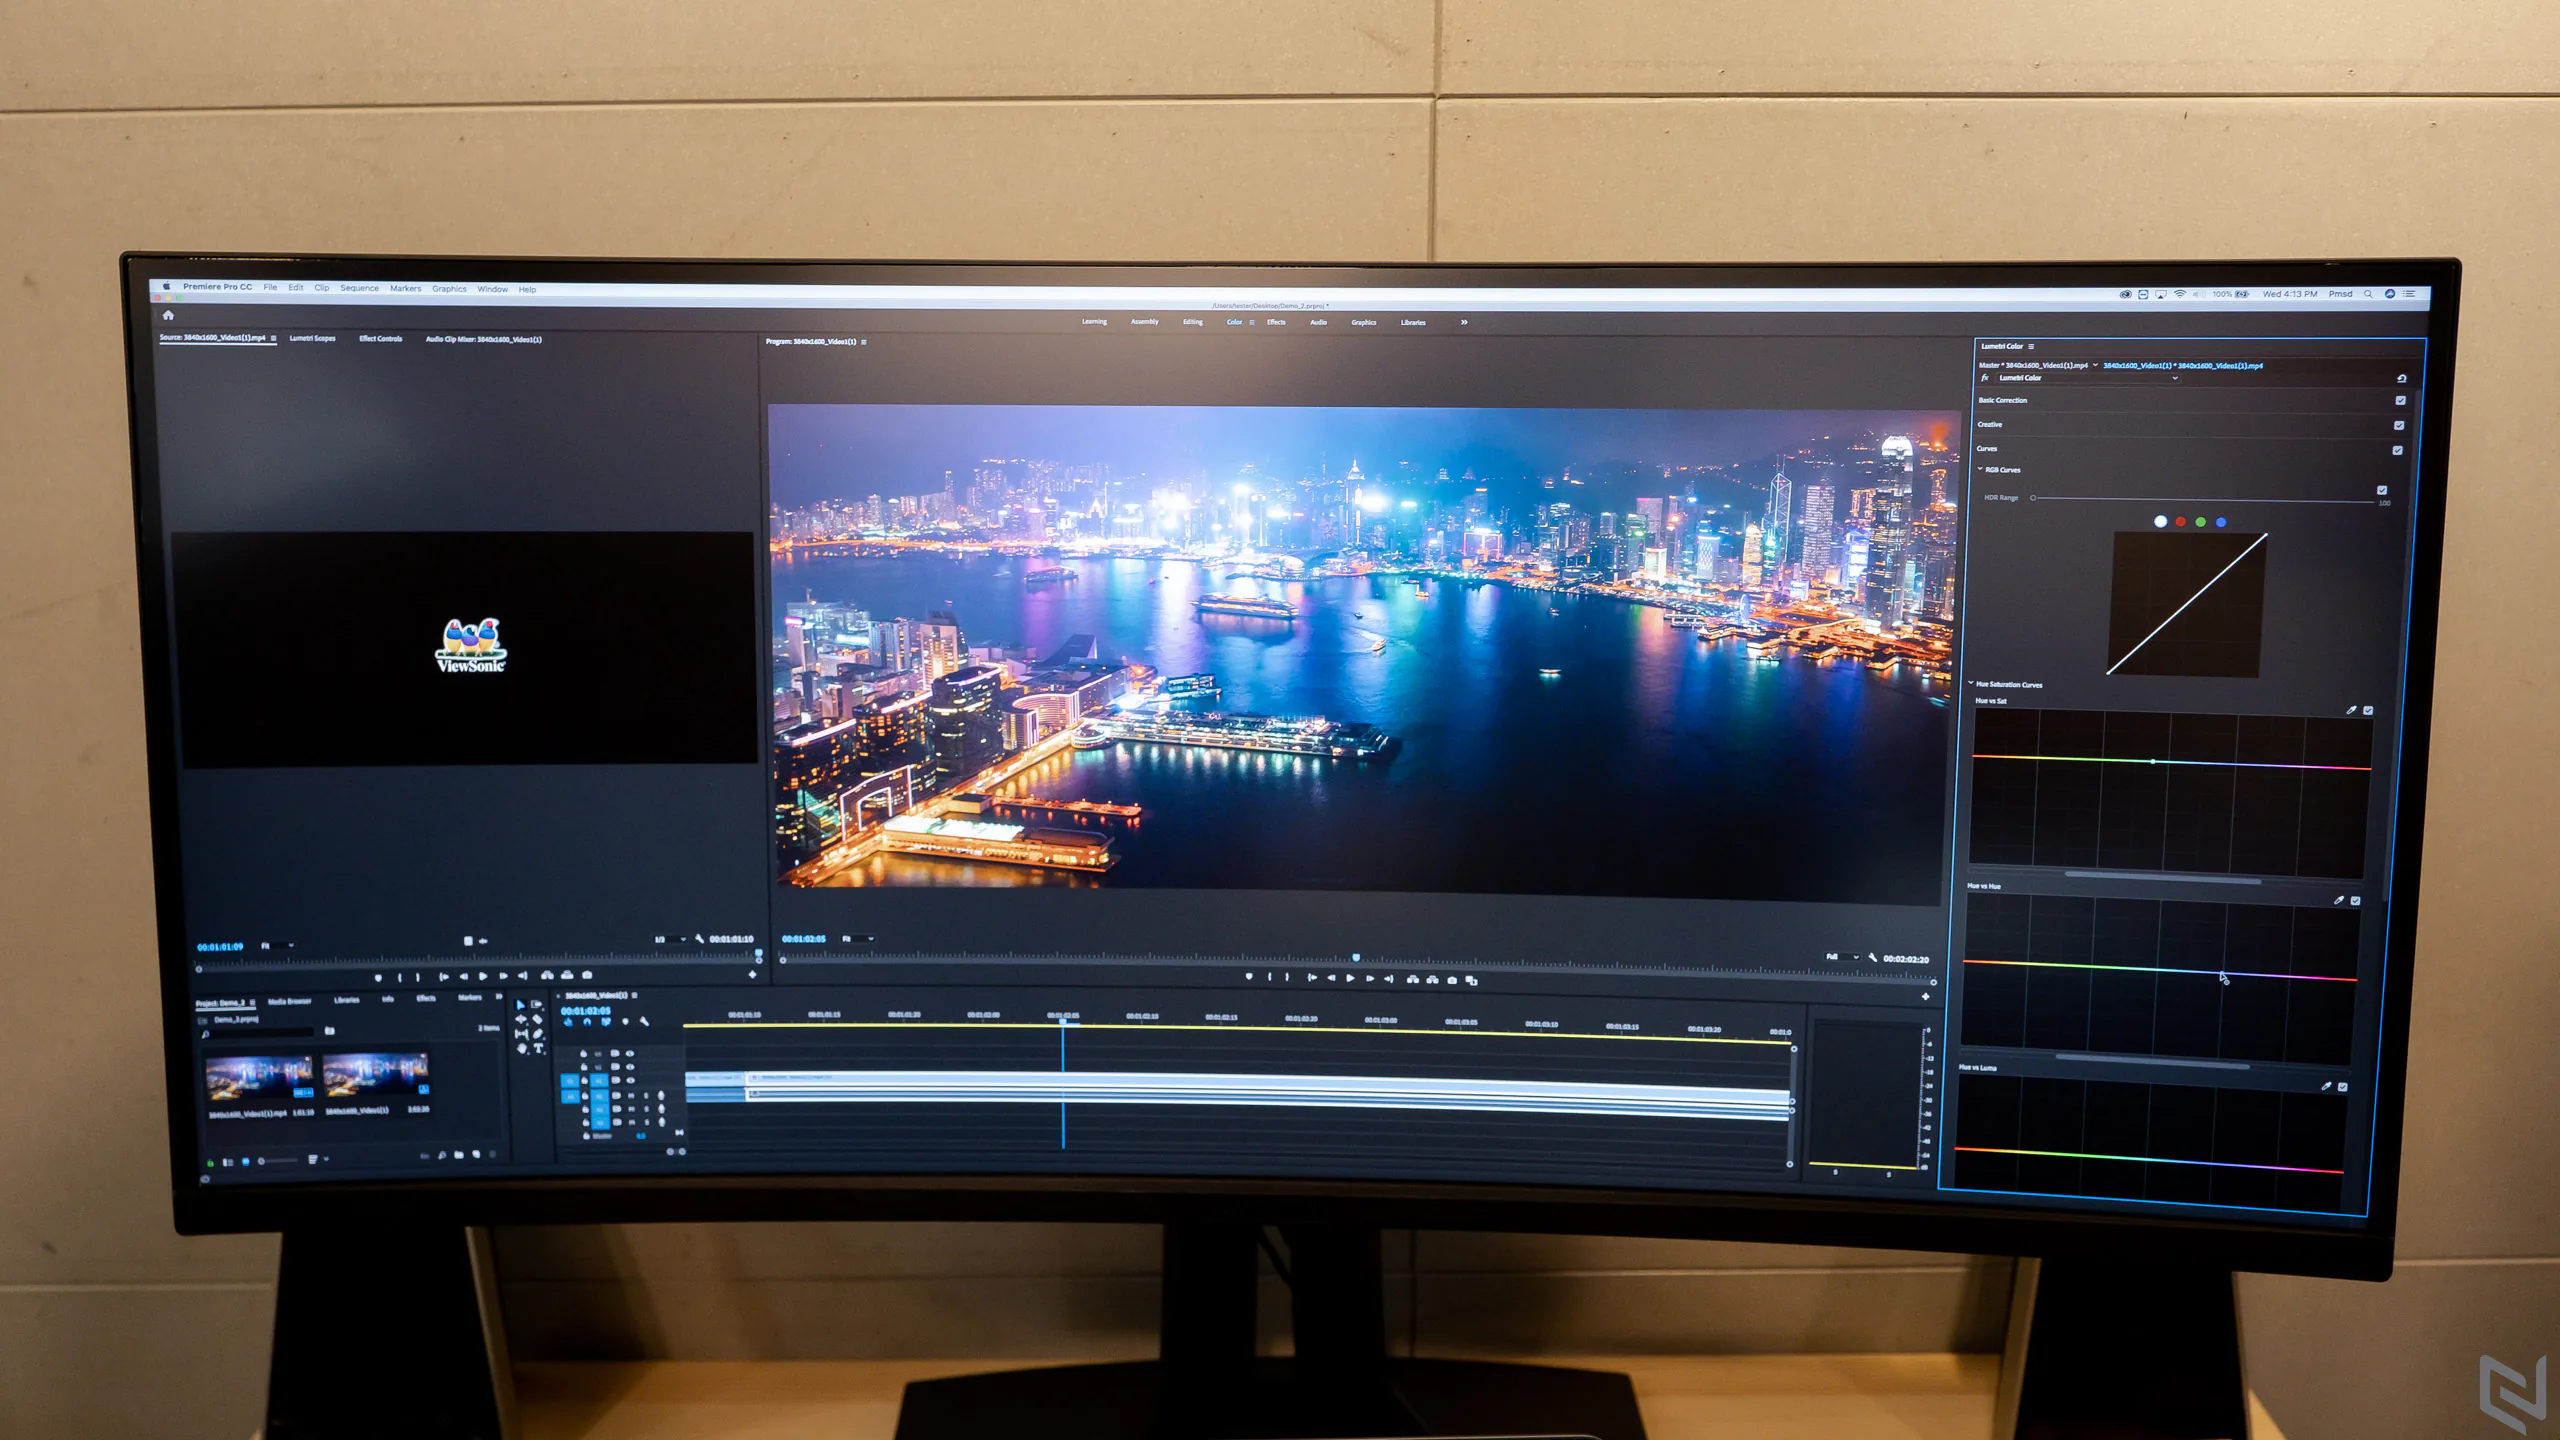Click the HDR Range slider handle

point(2033,498)
